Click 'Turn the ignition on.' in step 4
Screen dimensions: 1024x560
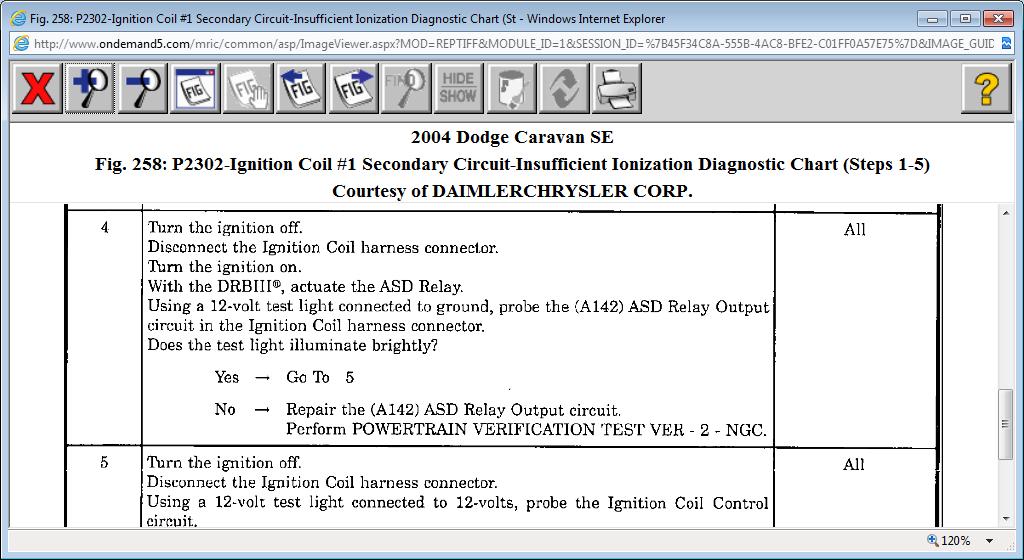(x=225, y=267)
